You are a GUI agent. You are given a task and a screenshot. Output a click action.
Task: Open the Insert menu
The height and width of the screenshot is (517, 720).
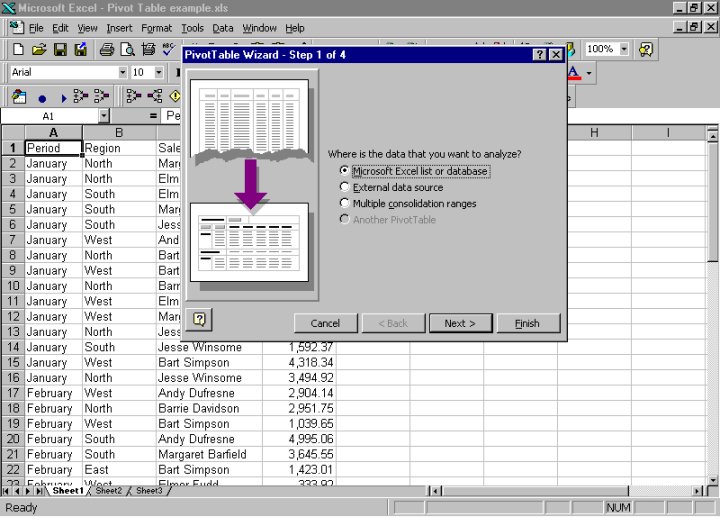coord(119,28)
